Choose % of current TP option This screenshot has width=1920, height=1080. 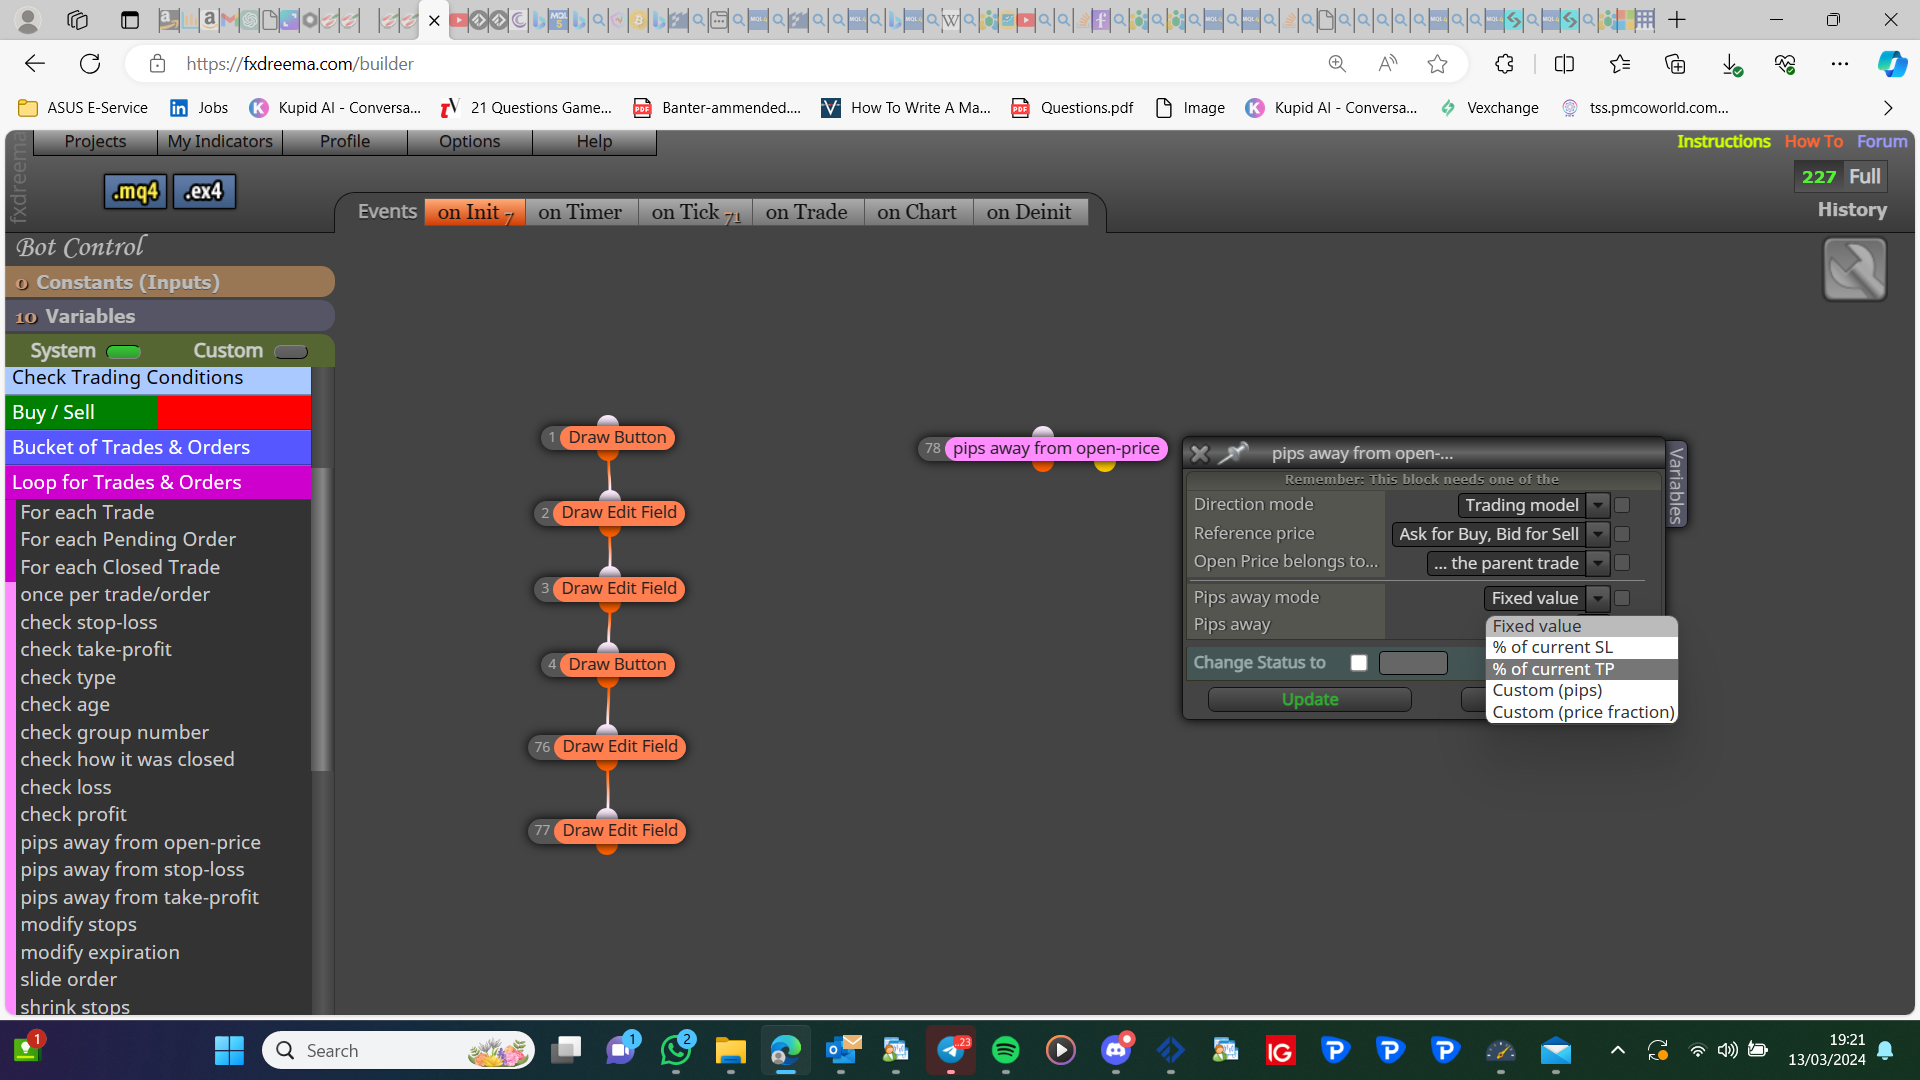(x=1581, y=669)
